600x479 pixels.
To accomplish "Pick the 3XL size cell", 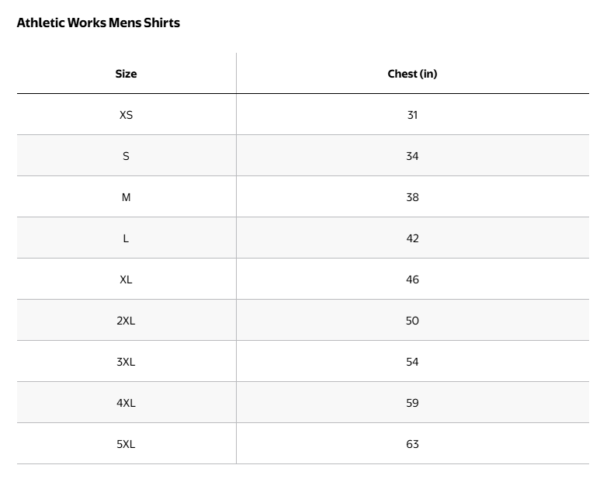I will click(126, 361).
